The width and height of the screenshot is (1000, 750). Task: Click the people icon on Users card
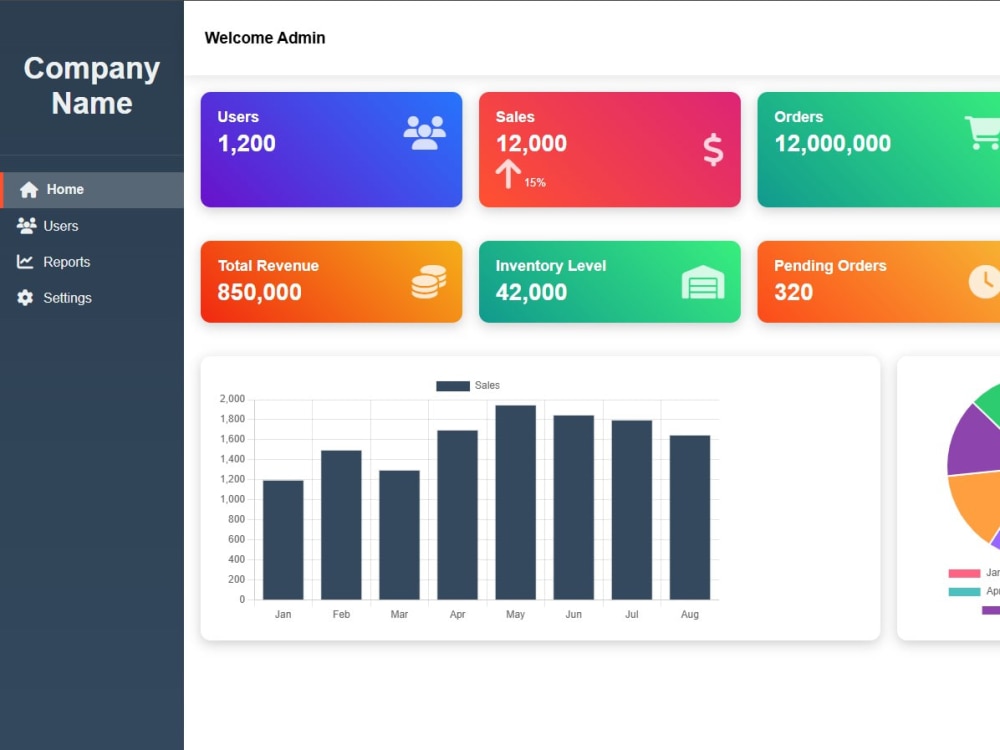tap(425, 133)
